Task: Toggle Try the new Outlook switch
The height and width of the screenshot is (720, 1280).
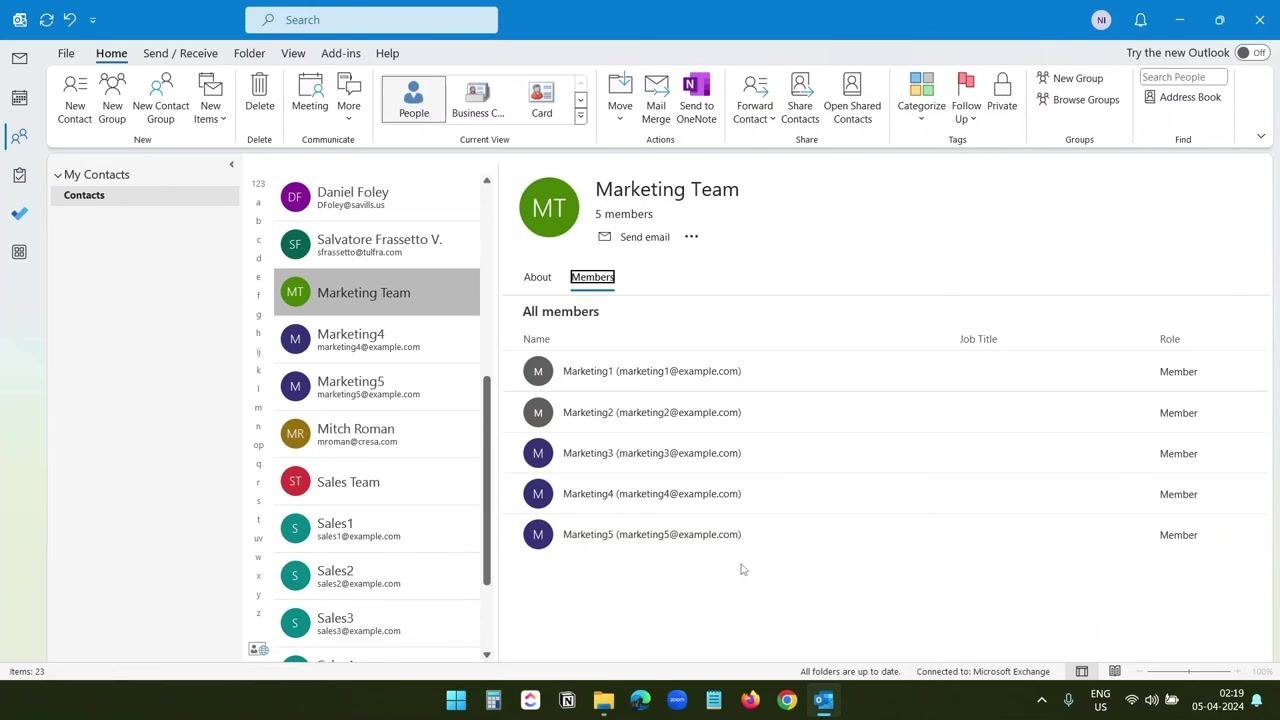Action: click(x=1250, y=53)
